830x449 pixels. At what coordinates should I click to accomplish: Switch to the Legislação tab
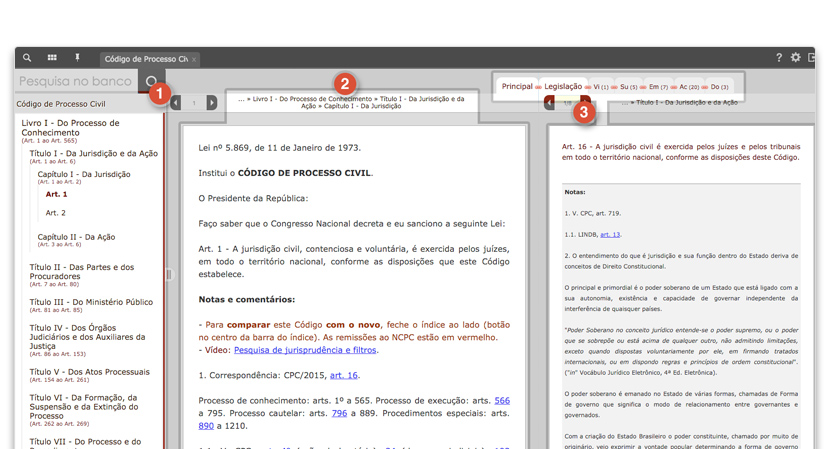coord(562,87)
